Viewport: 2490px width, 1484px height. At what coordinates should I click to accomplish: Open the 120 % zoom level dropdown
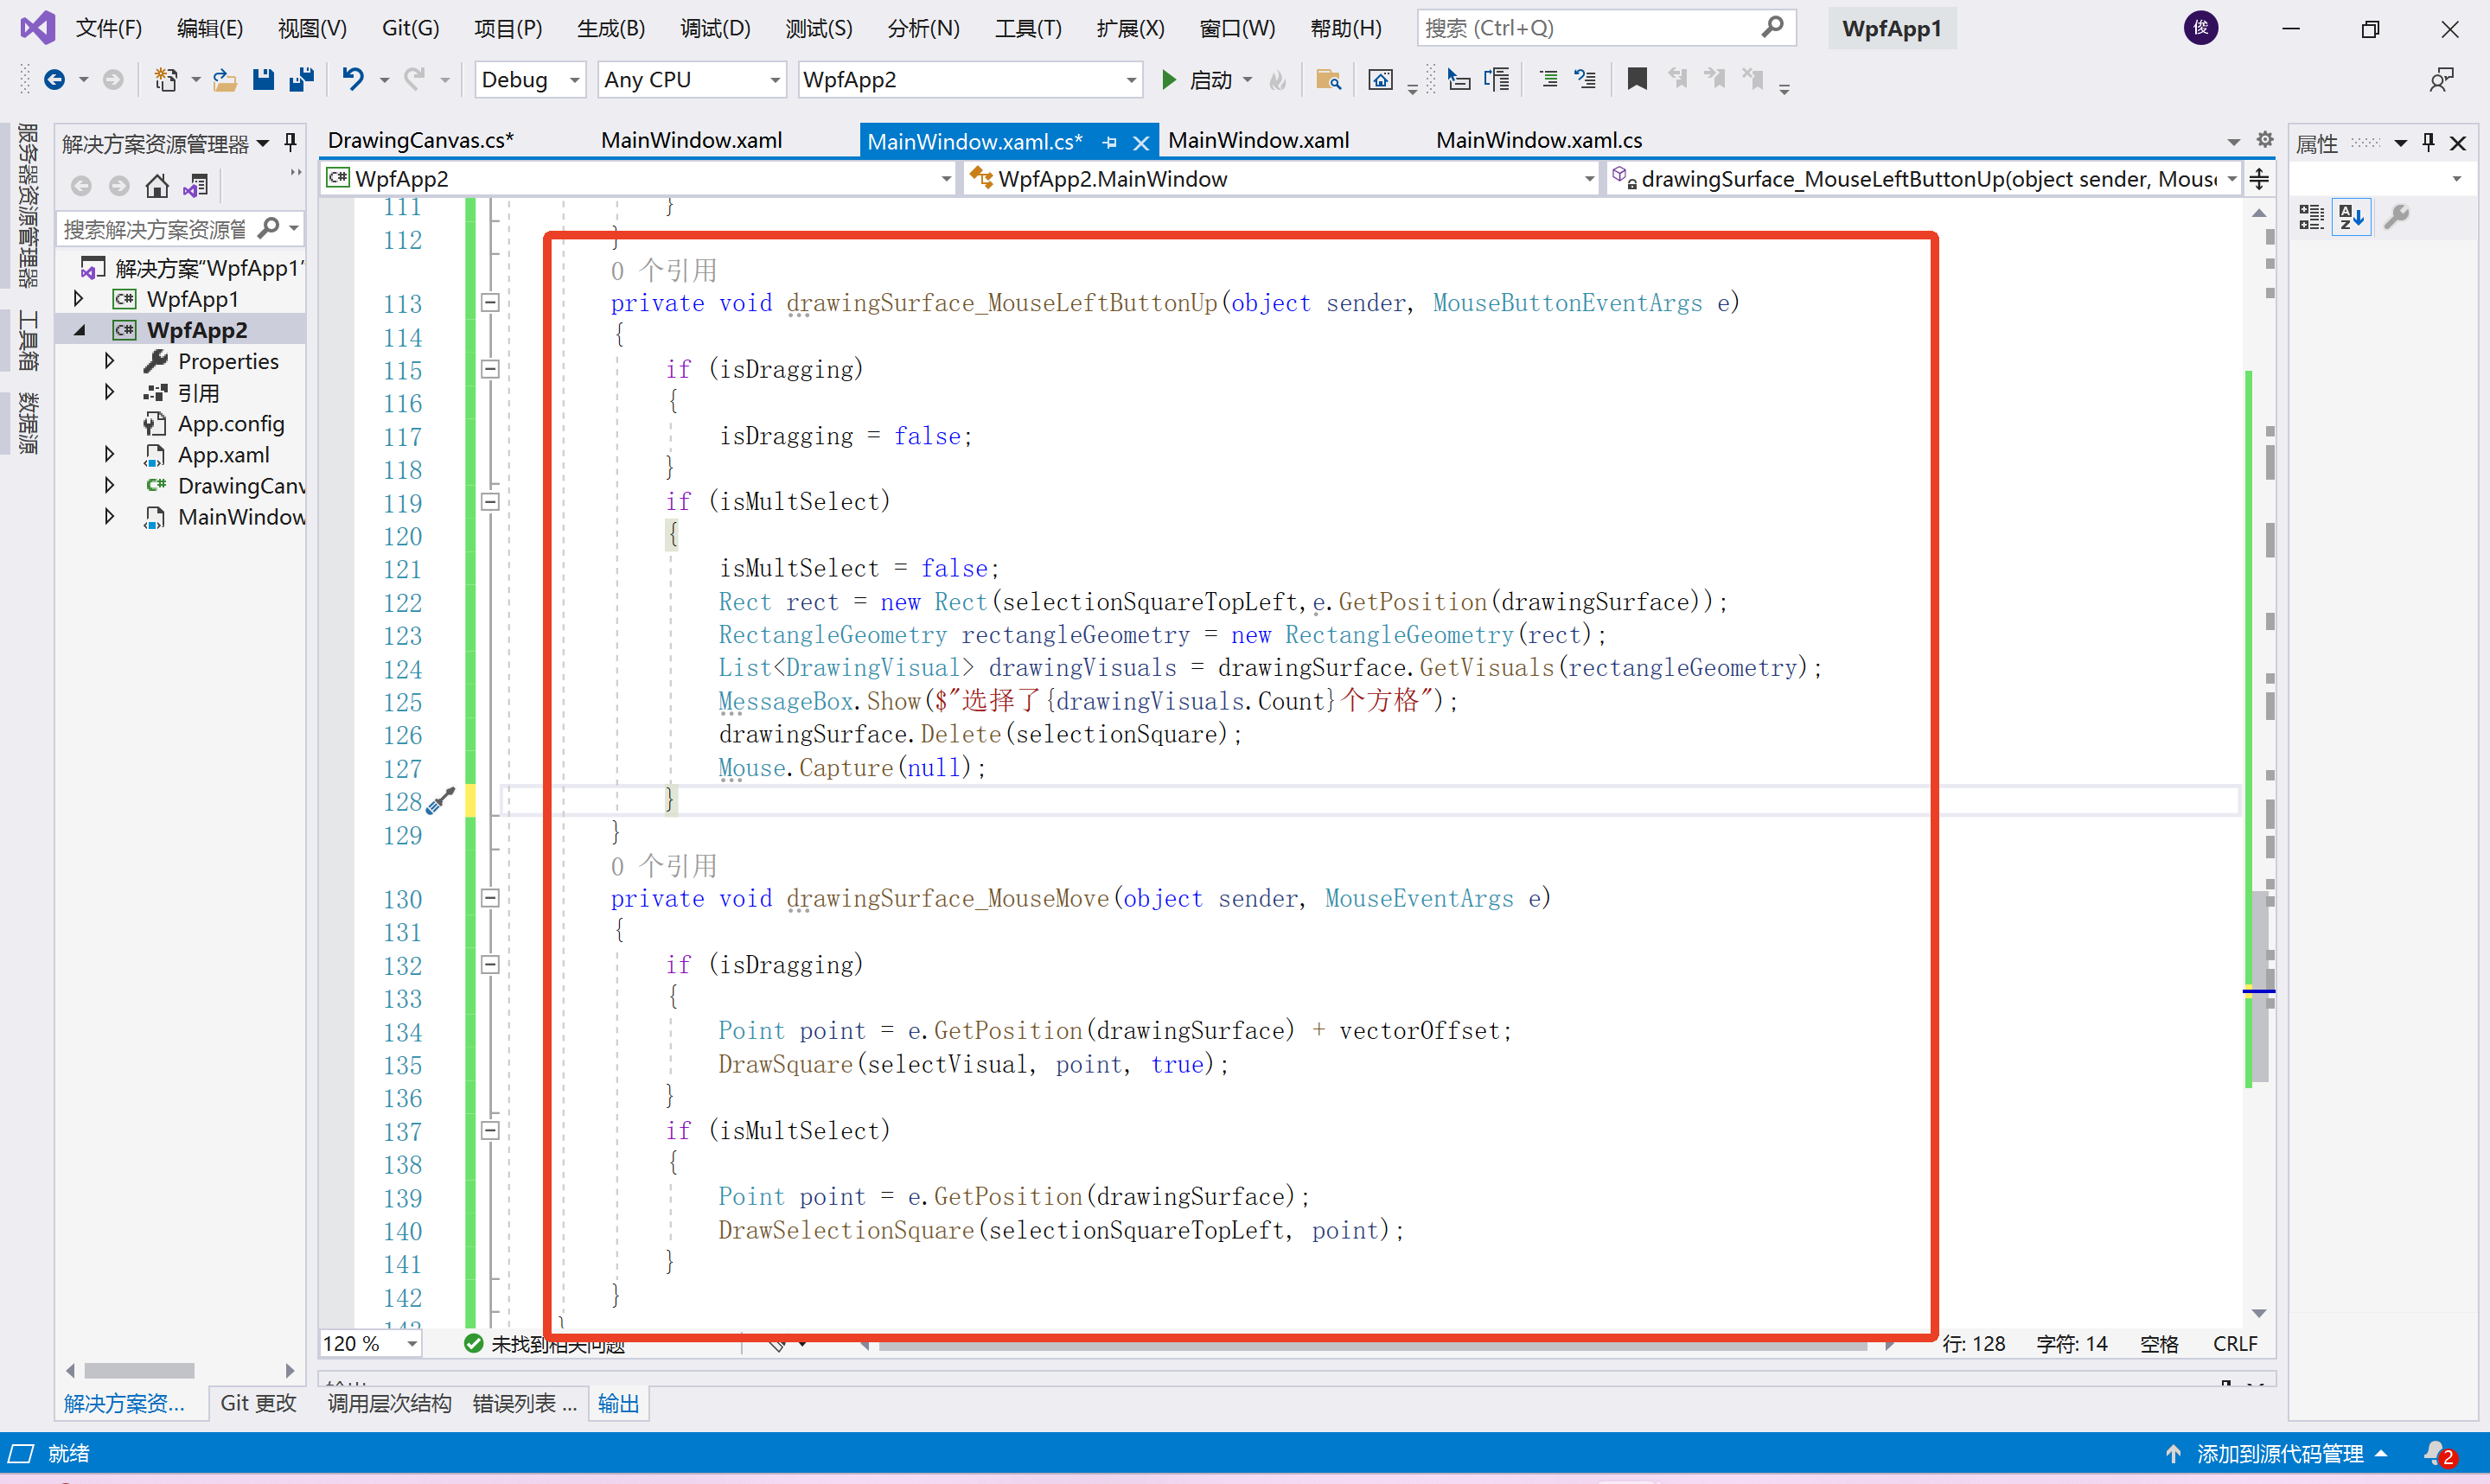pos(411,1344)
